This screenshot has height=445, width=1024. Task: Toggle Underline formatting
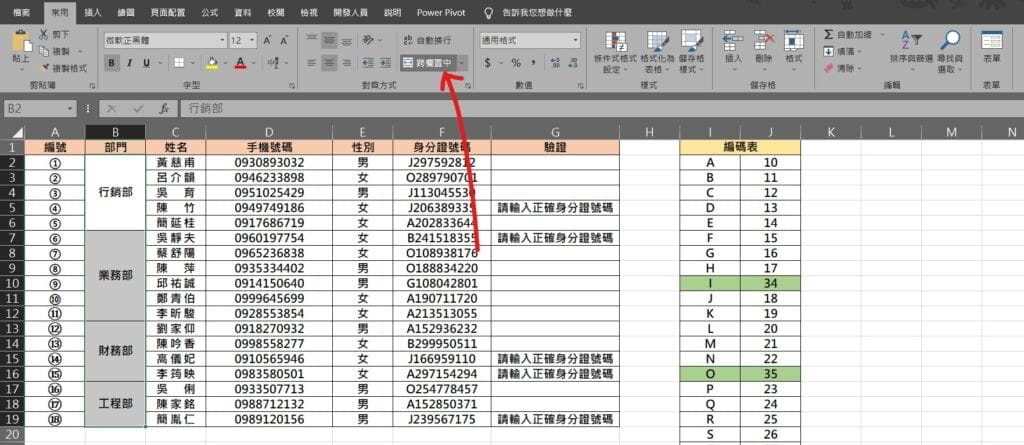[145, 63]
